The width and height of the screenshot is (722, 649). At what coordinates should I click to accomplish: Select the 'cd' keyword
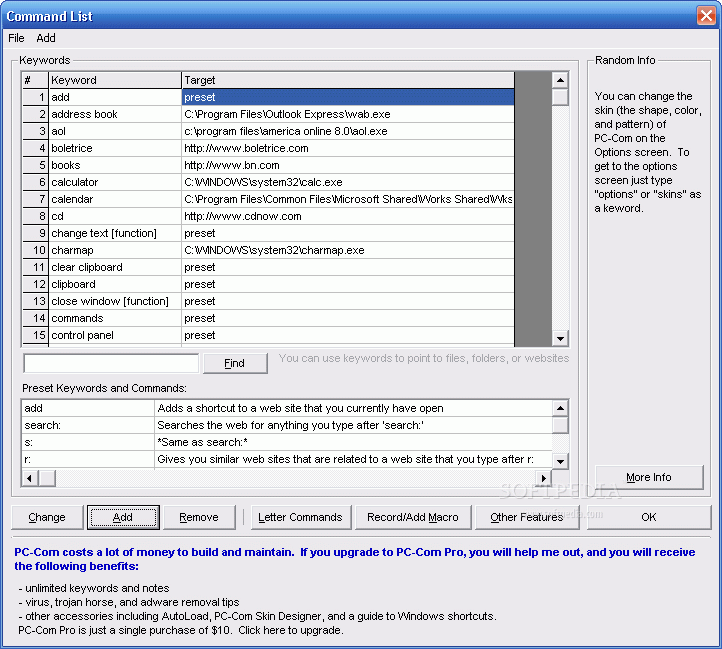coord(115,216)
